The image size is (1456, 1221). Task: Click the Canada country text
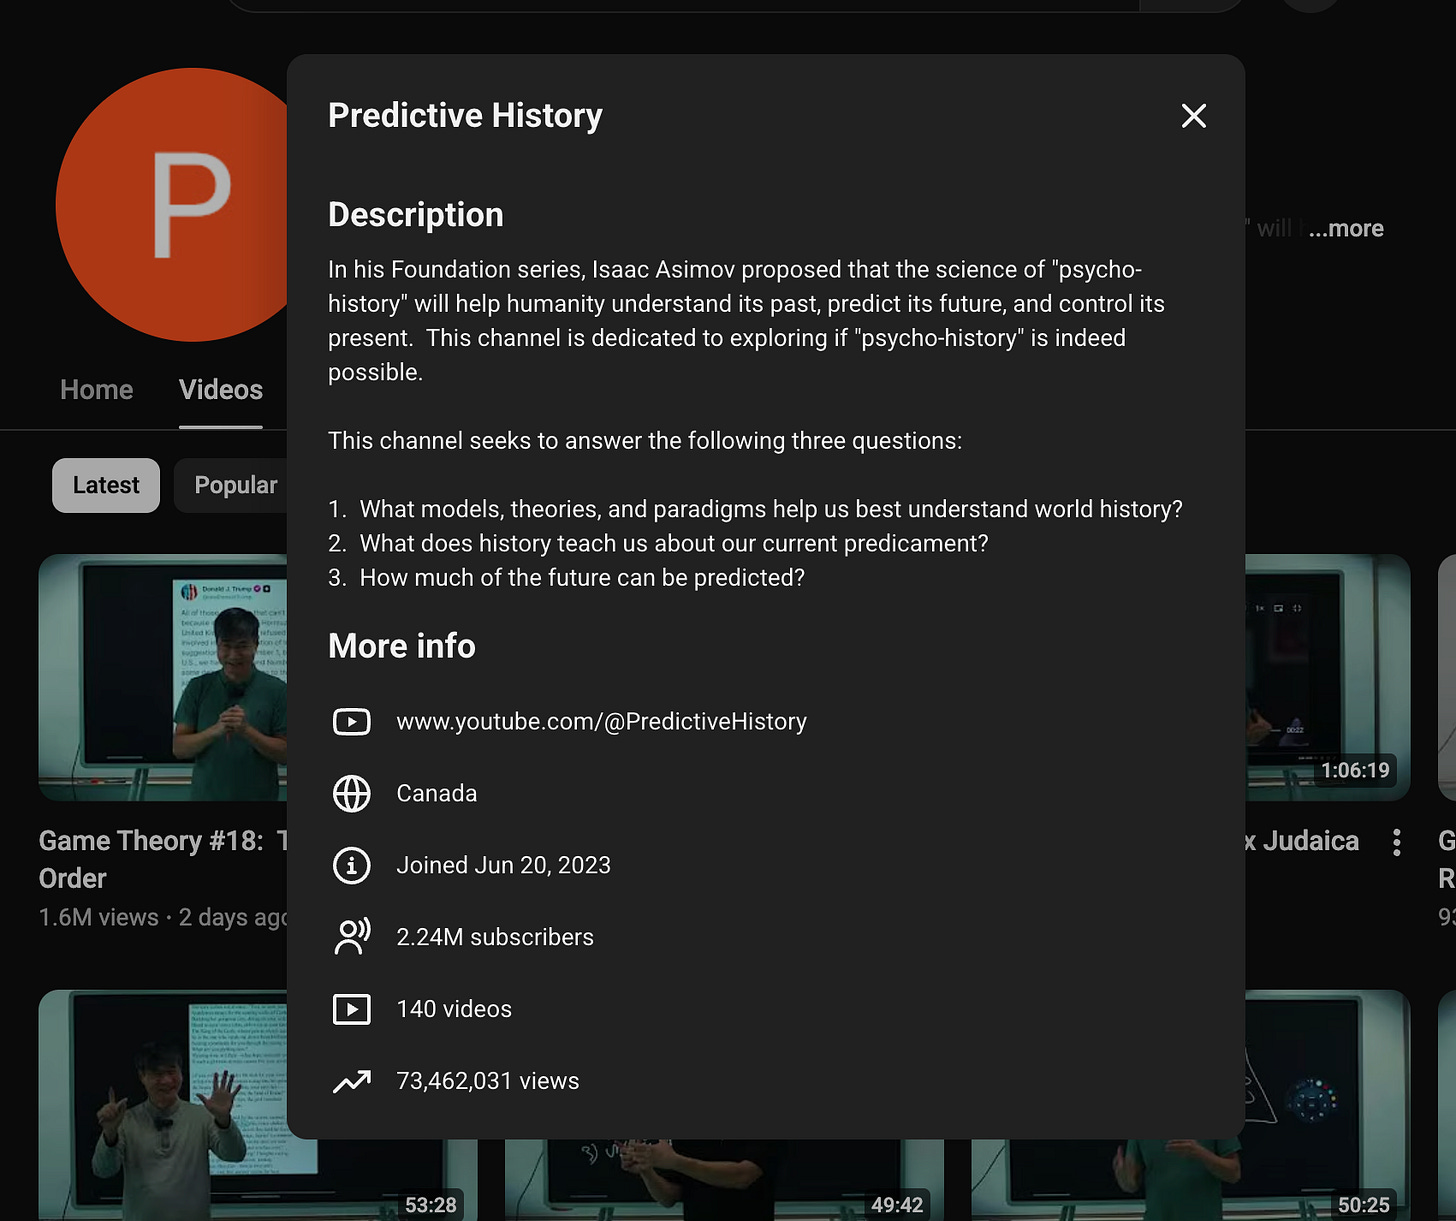436,793
